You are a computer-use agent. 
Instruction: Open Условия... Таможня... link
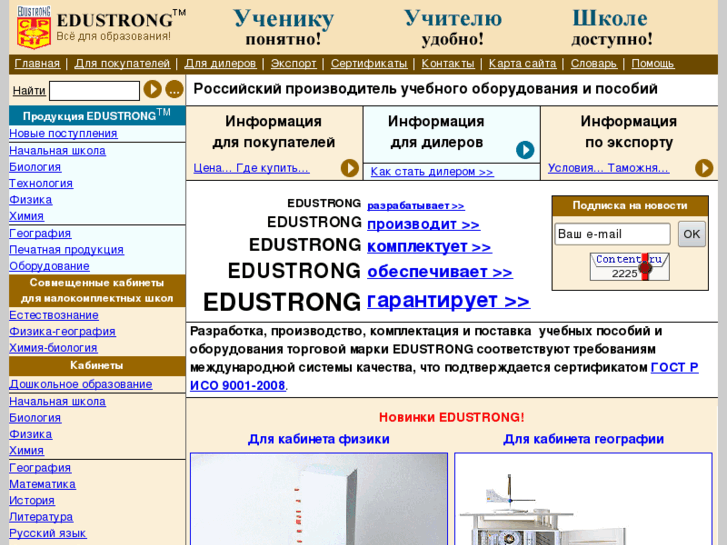(x=608, y=168)
